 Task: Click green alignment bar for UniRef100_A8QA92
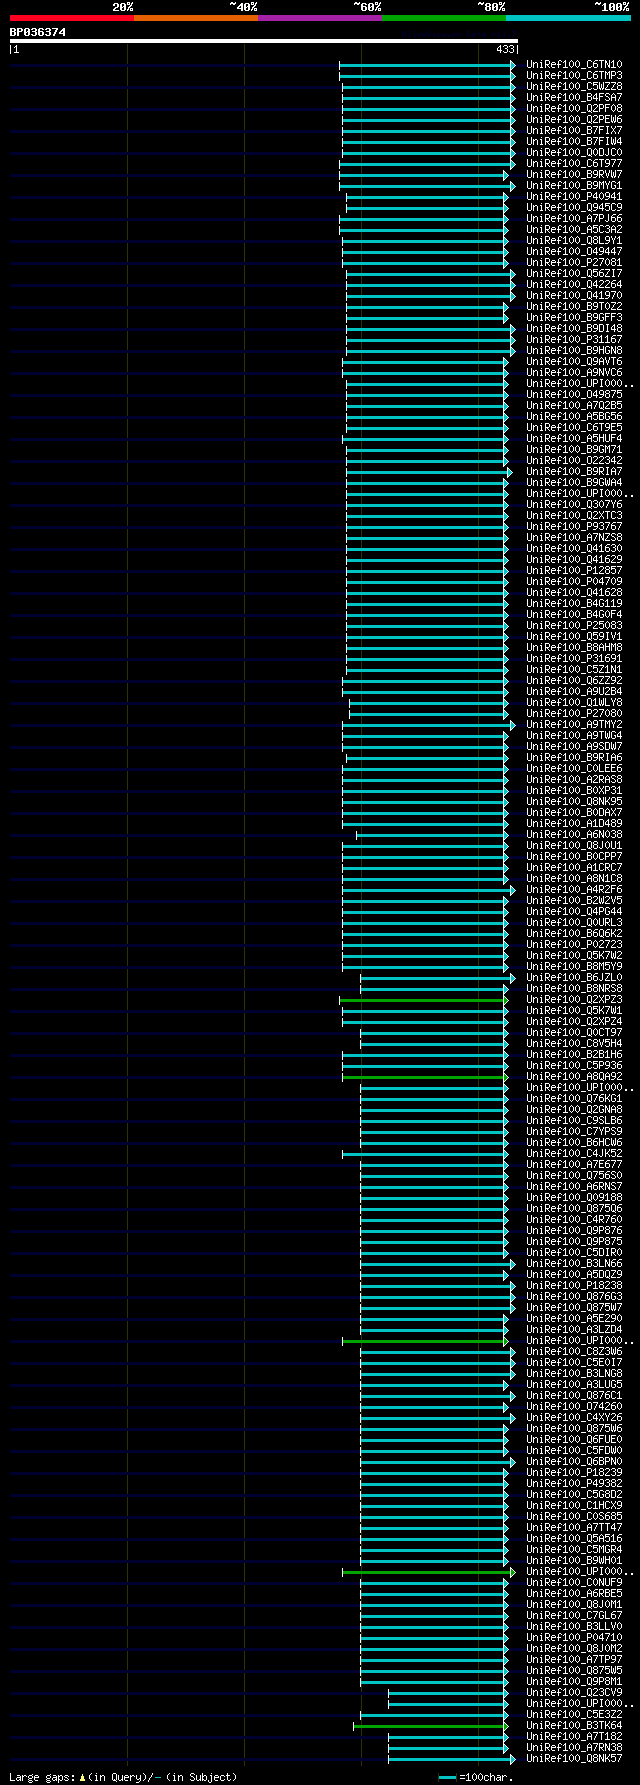pyautogui.click(x=426, y=1076)
